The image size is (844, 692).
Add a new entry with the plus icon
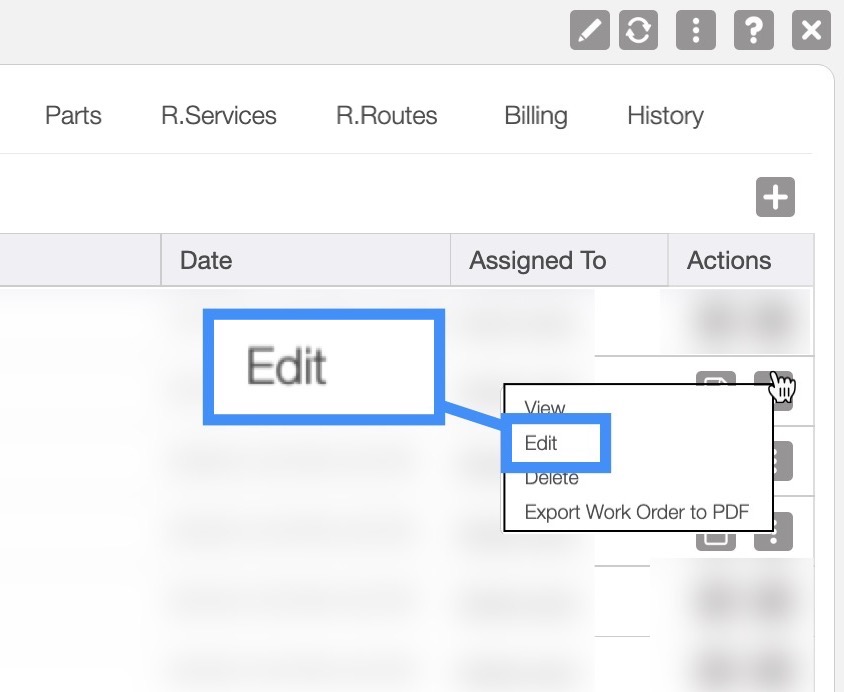pos(775,197)
